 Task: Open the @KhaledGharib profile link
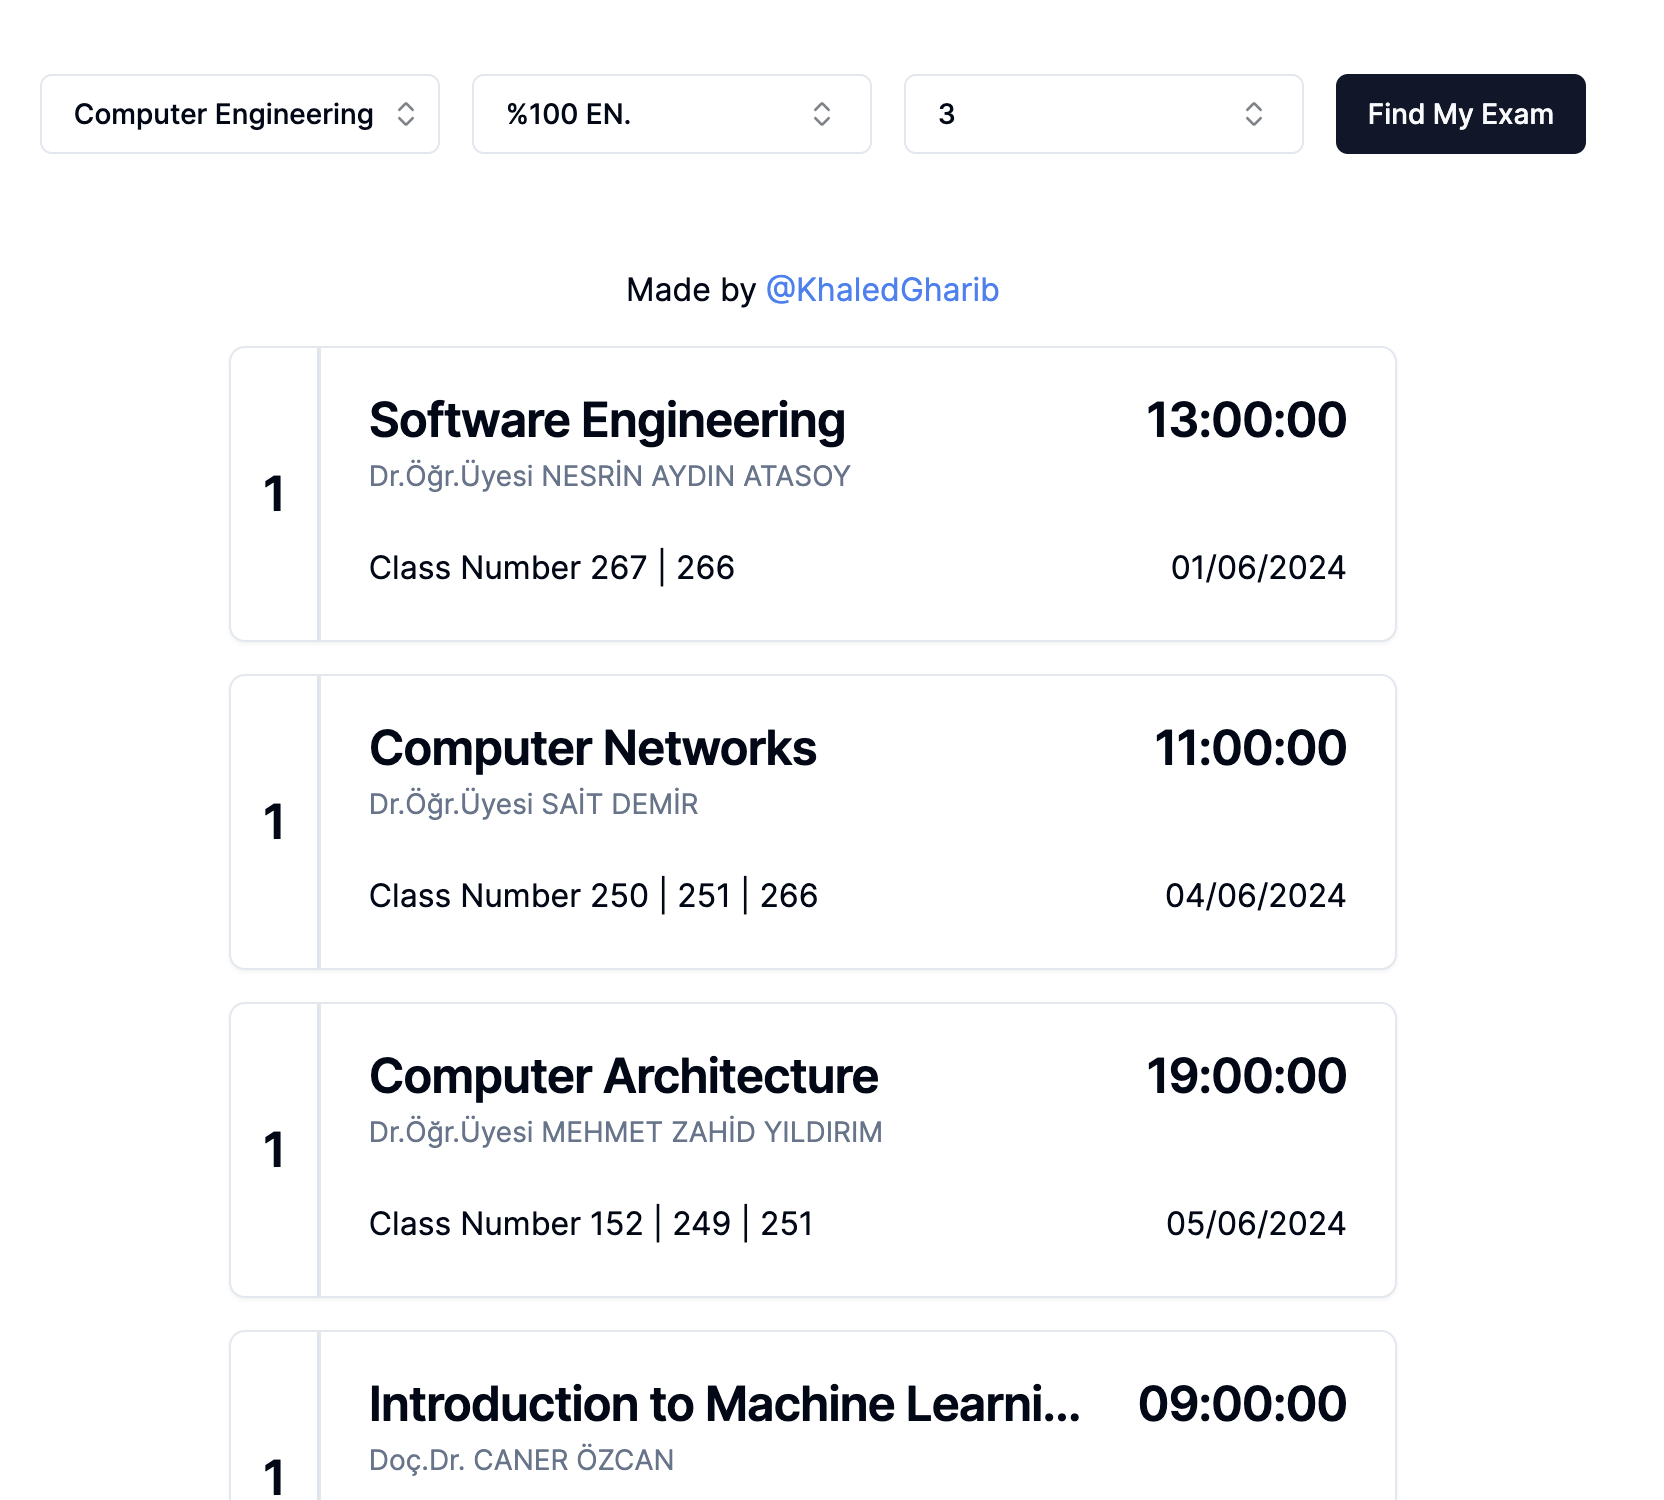(x=882, y=290)
